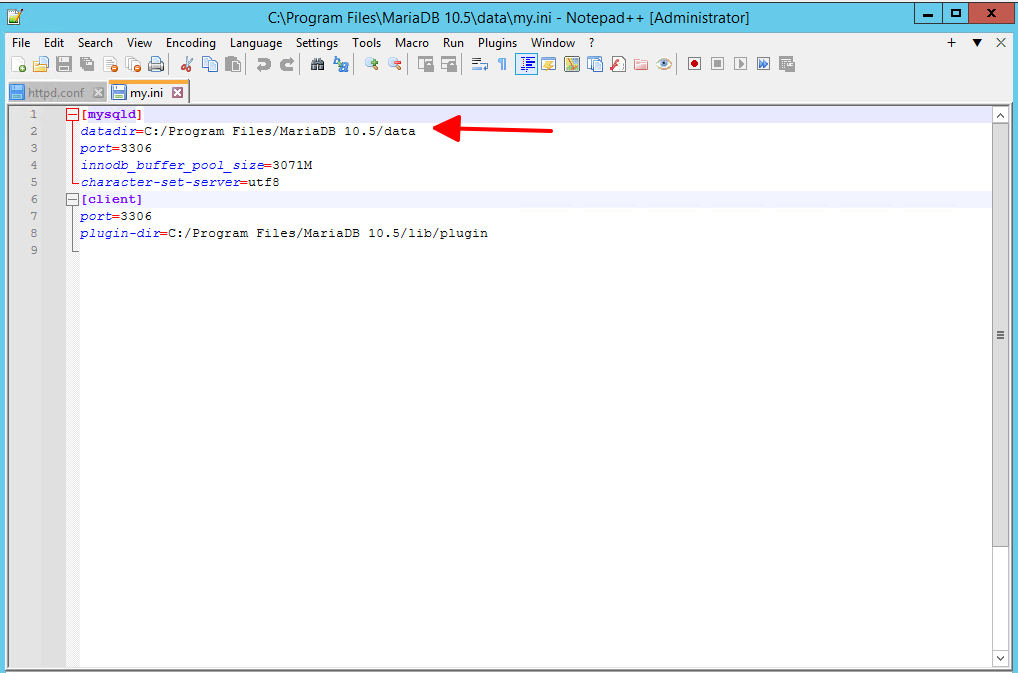Close the current document toolbar icon
The width and height of the screenshot is (1018, 673).
(x=110, y=64)
